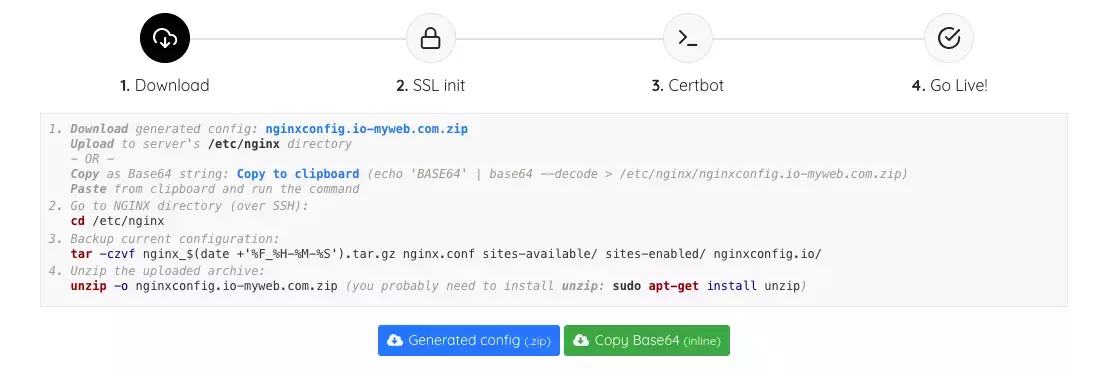Click progress line between Download and SSL init
This screenshot has width=1115, height=370.
(297, 38)
